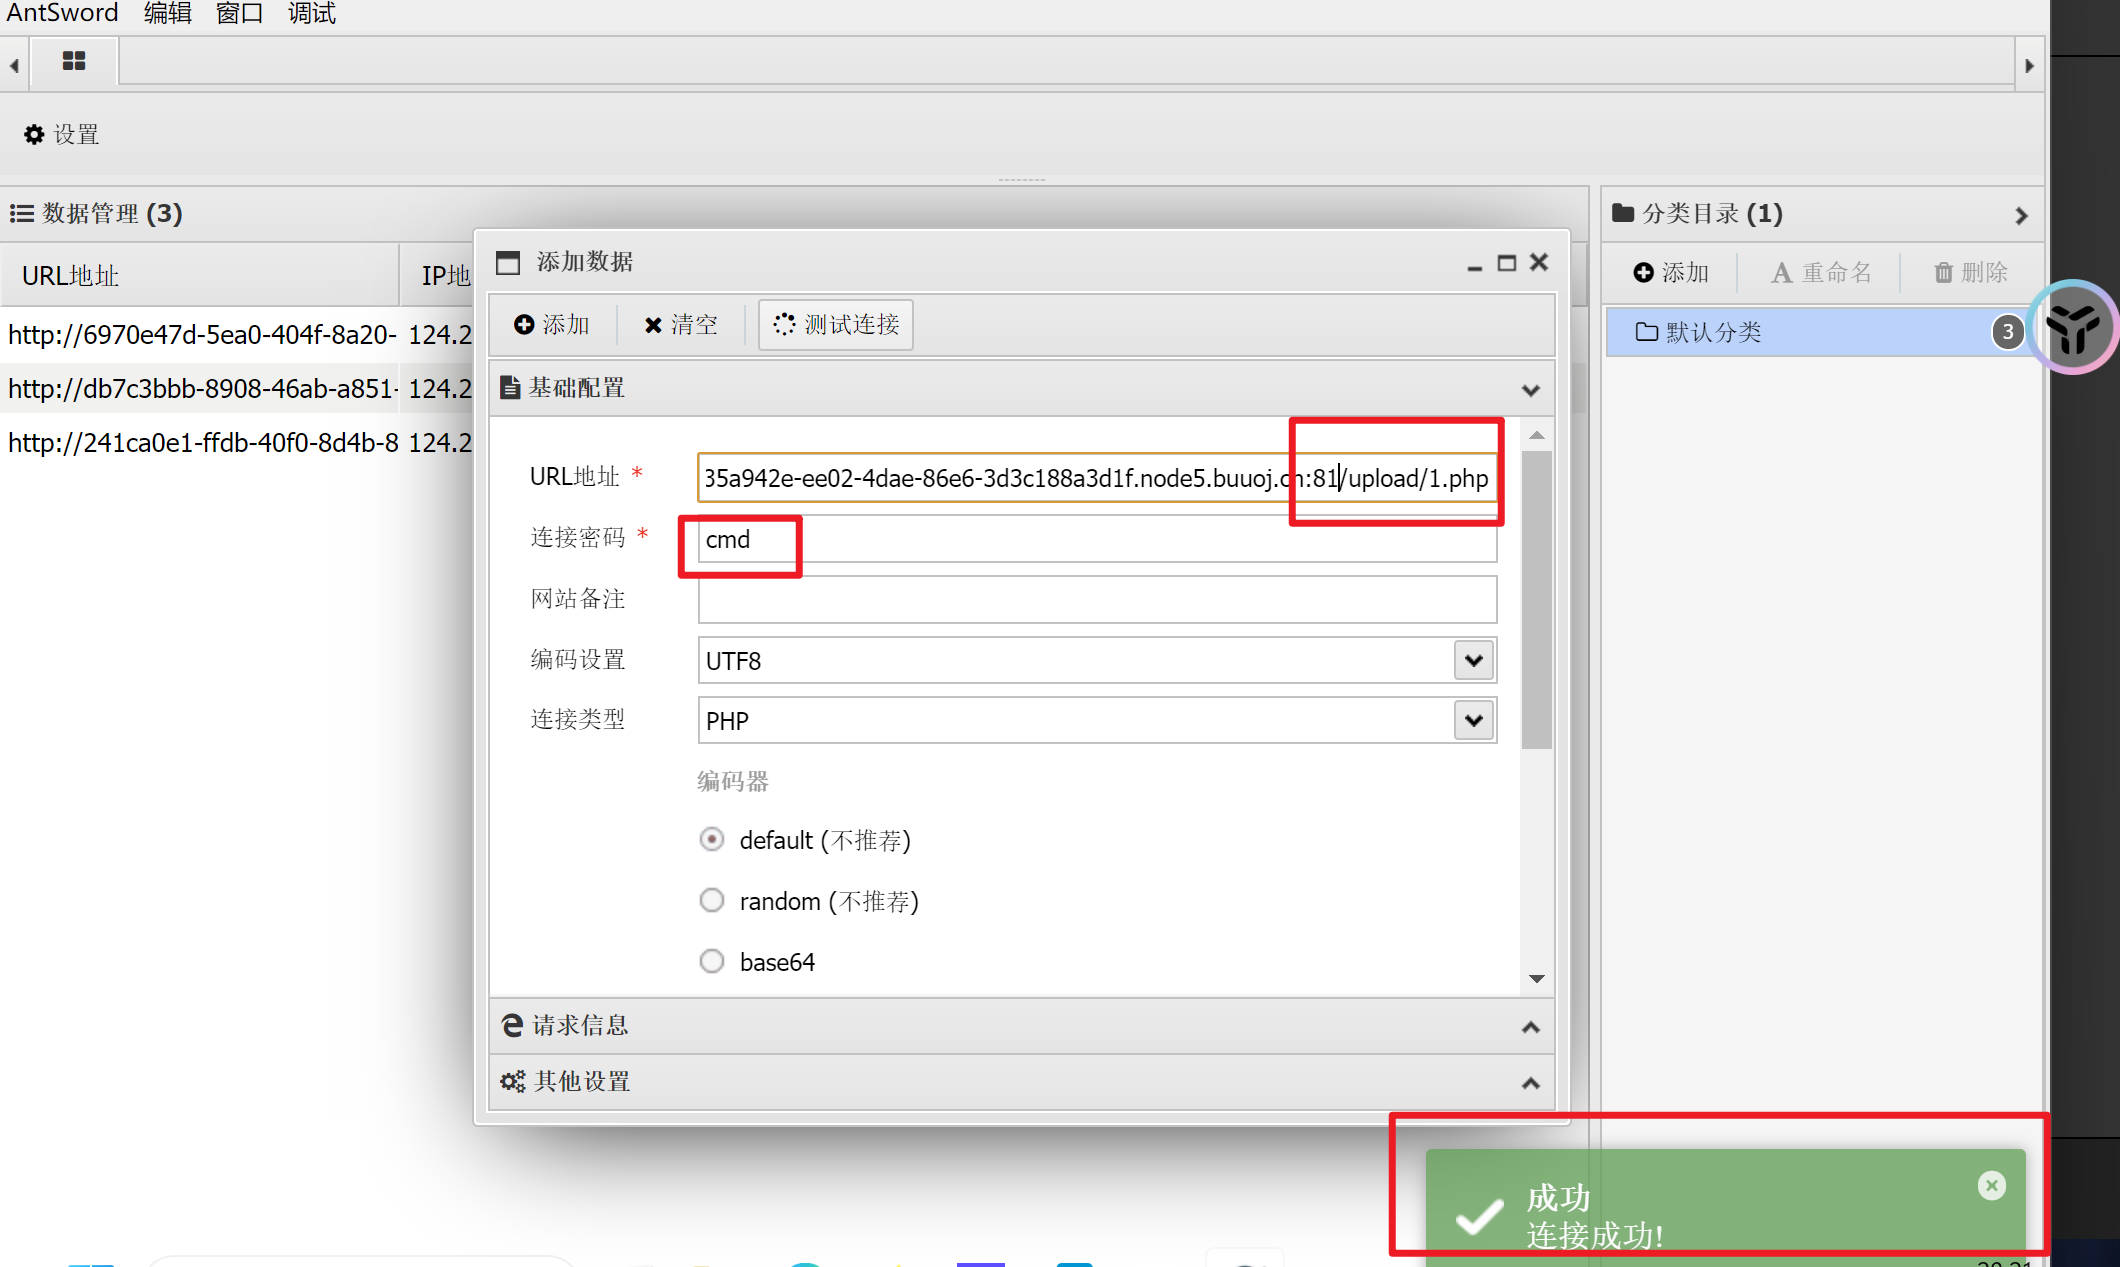
Task: Maximize the 添加数据 dialog
Action: [x=1506, y=263]
